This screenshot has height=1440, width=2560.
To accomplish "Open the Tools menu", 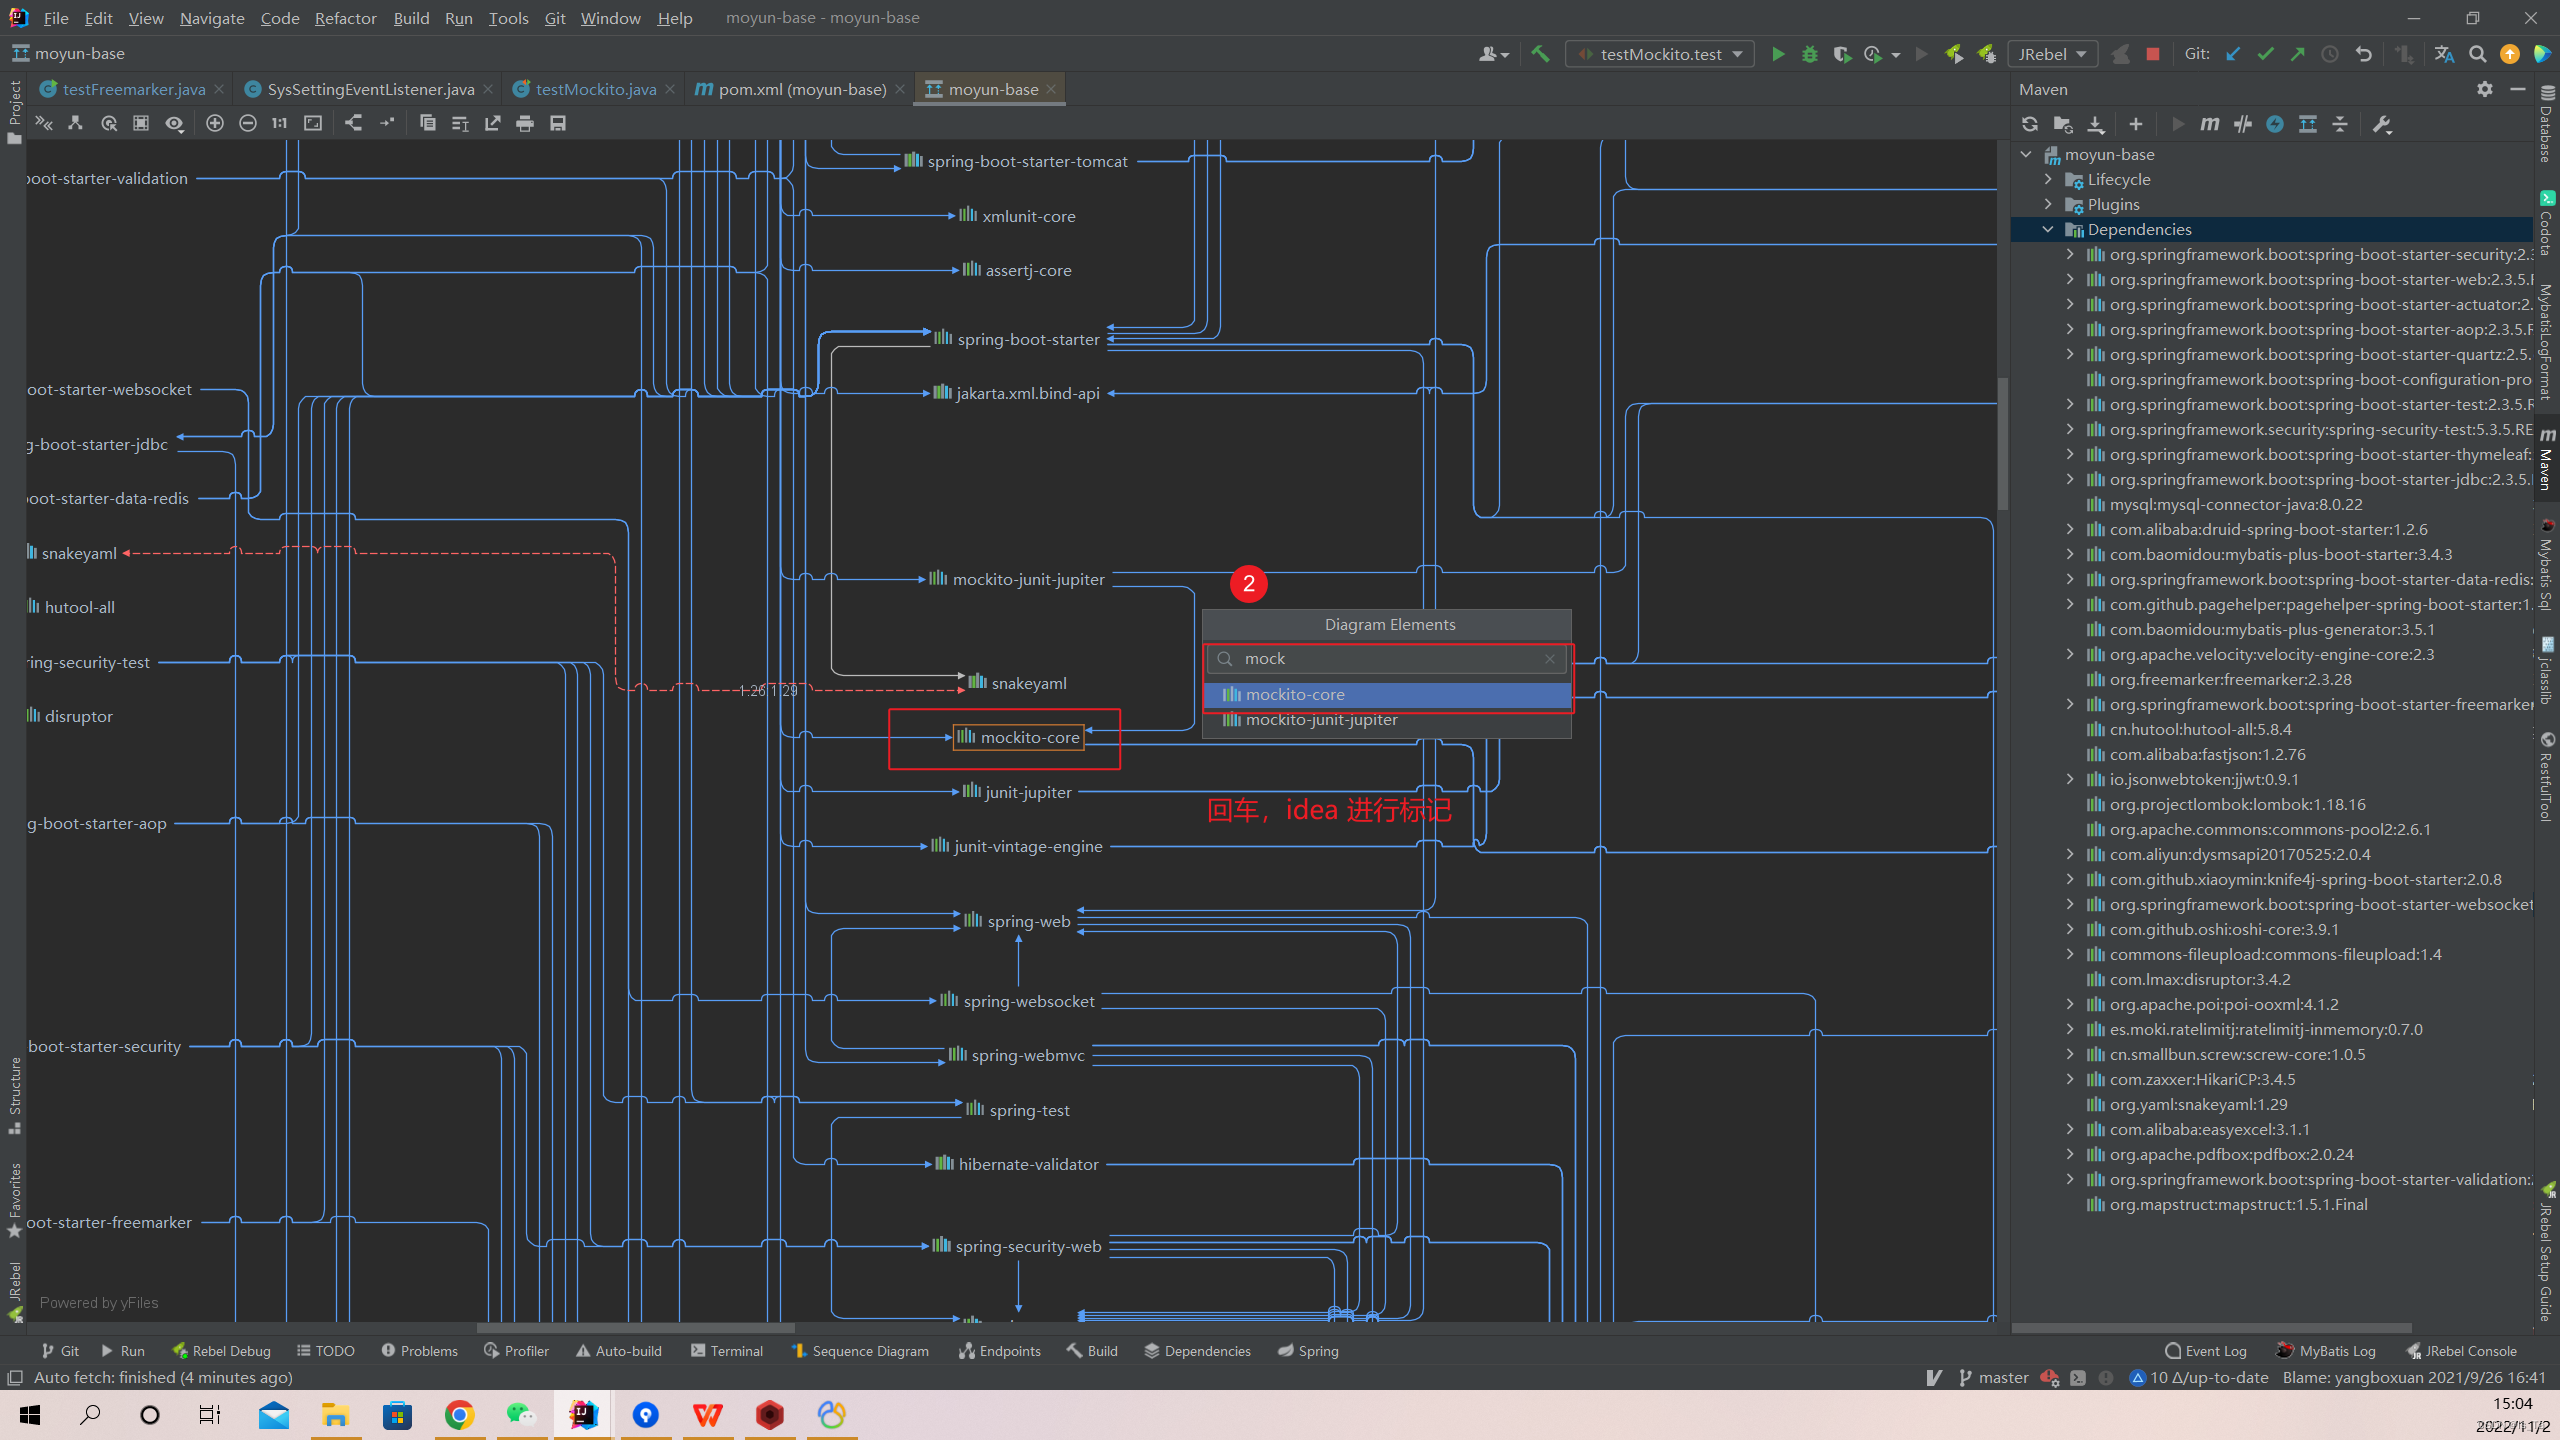I will point(508,18).
